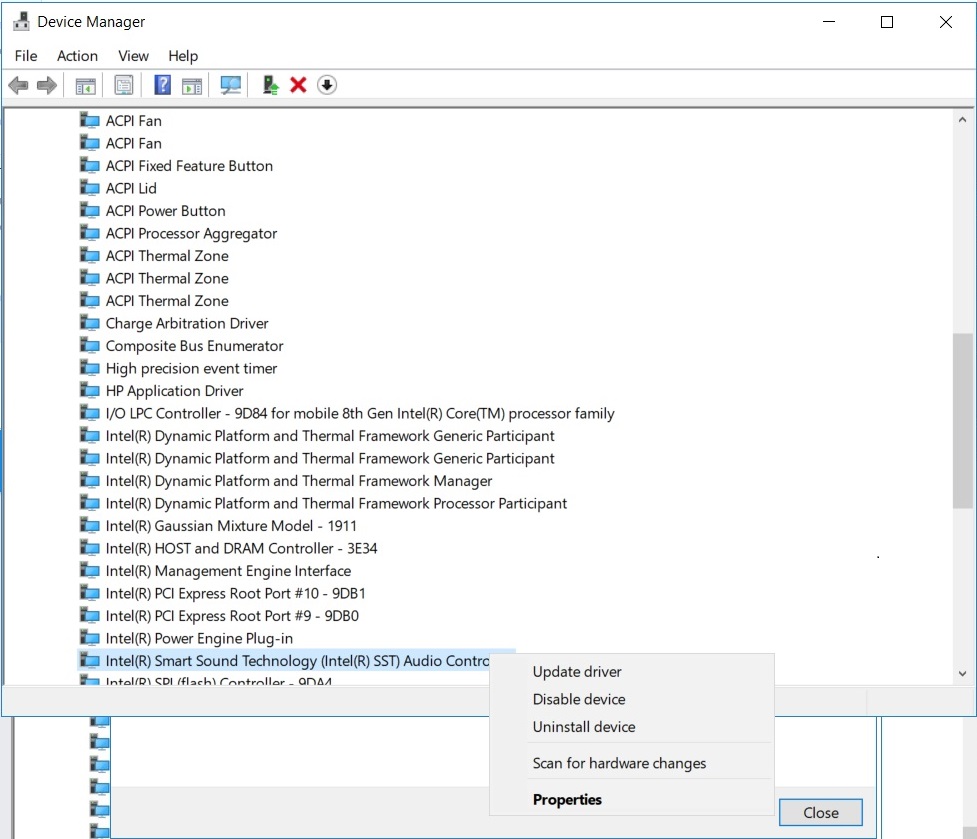Select Dynamic Platform Thermal Framework Processor Participant

coord(336,503)
